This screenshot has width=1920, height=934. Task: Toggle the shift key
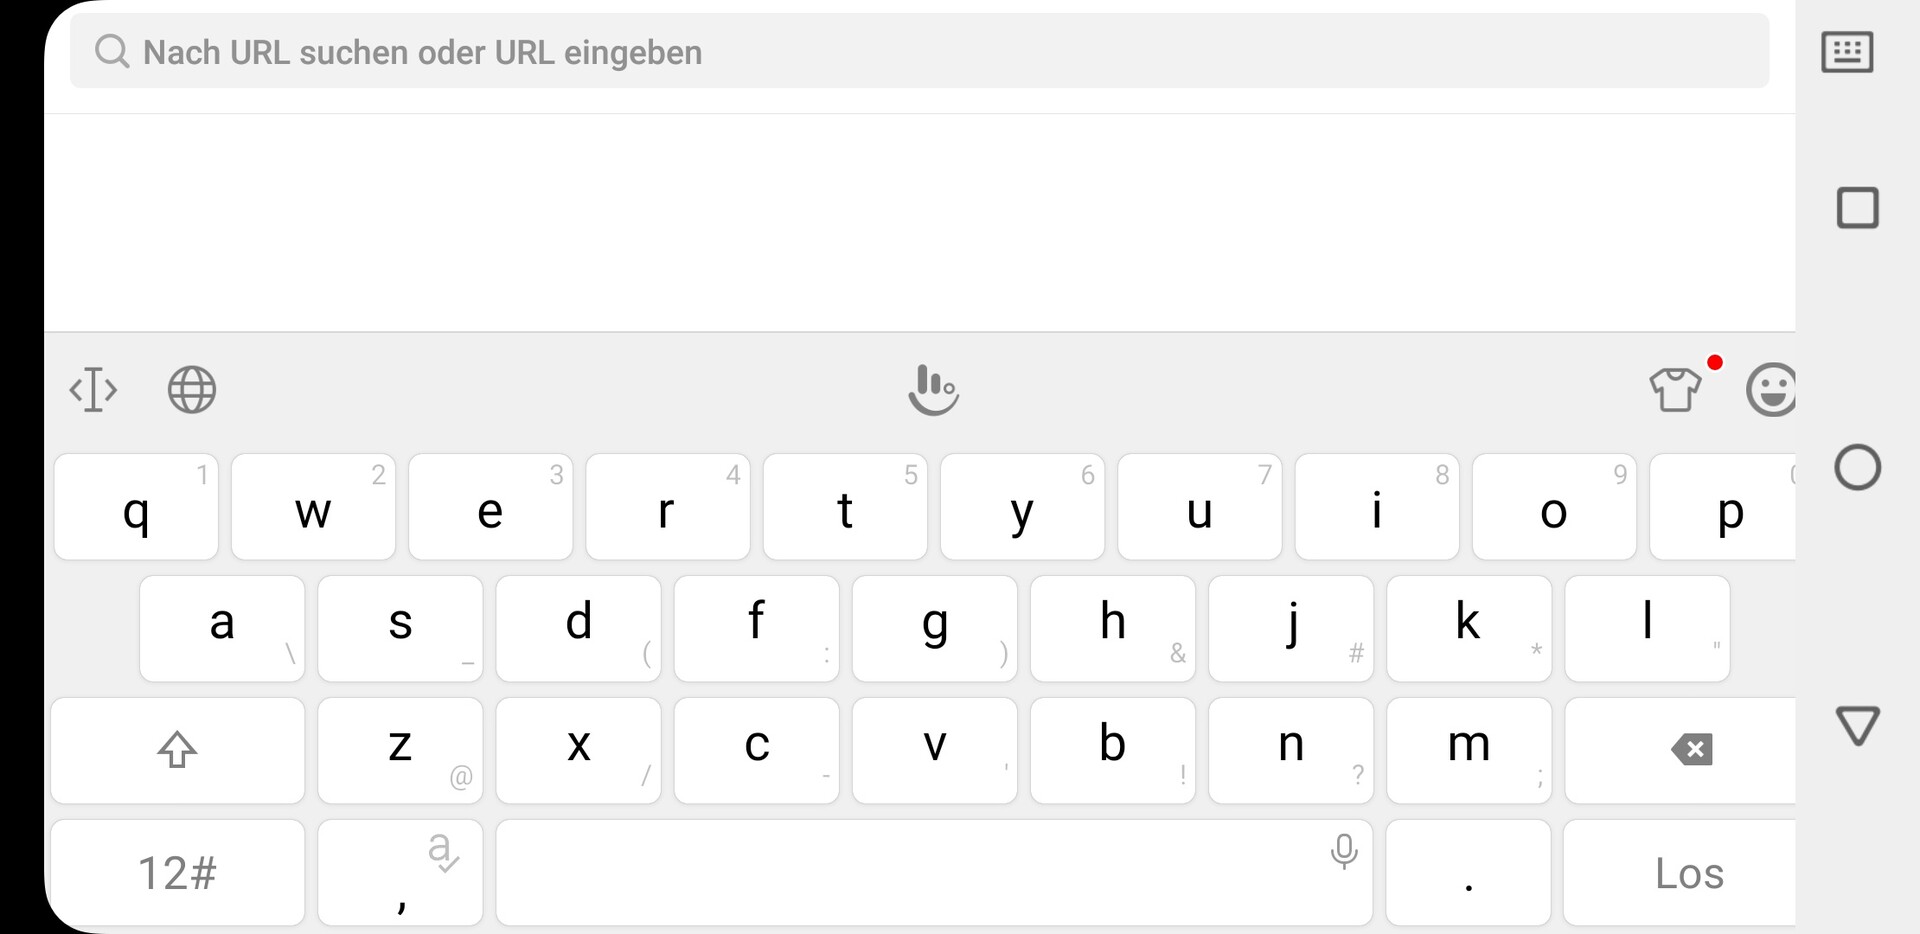click(x=178, y=750)
